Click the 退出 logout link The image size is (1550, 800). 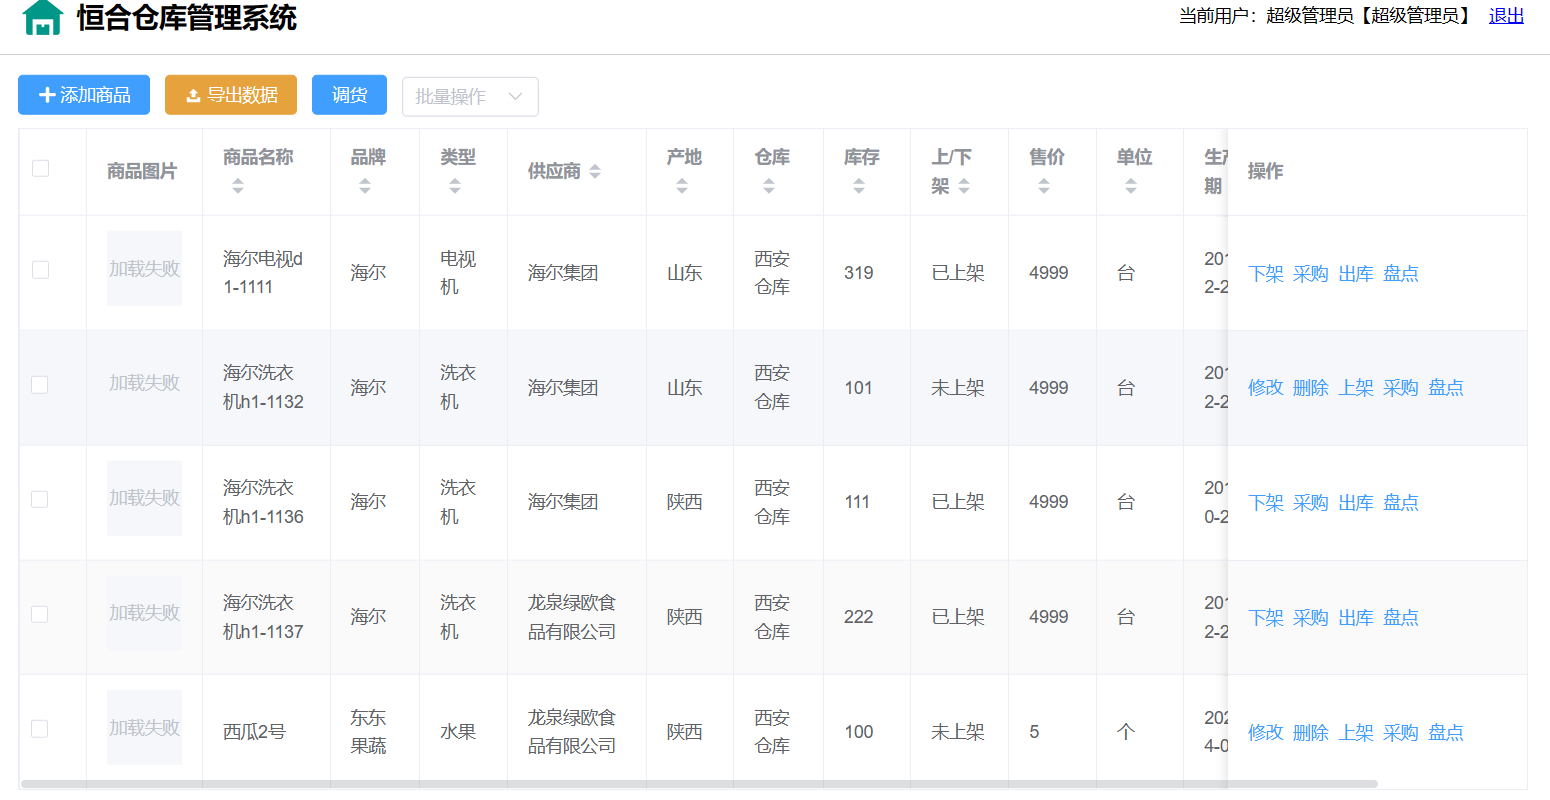pyautogui.click(x=1506, y=16)
